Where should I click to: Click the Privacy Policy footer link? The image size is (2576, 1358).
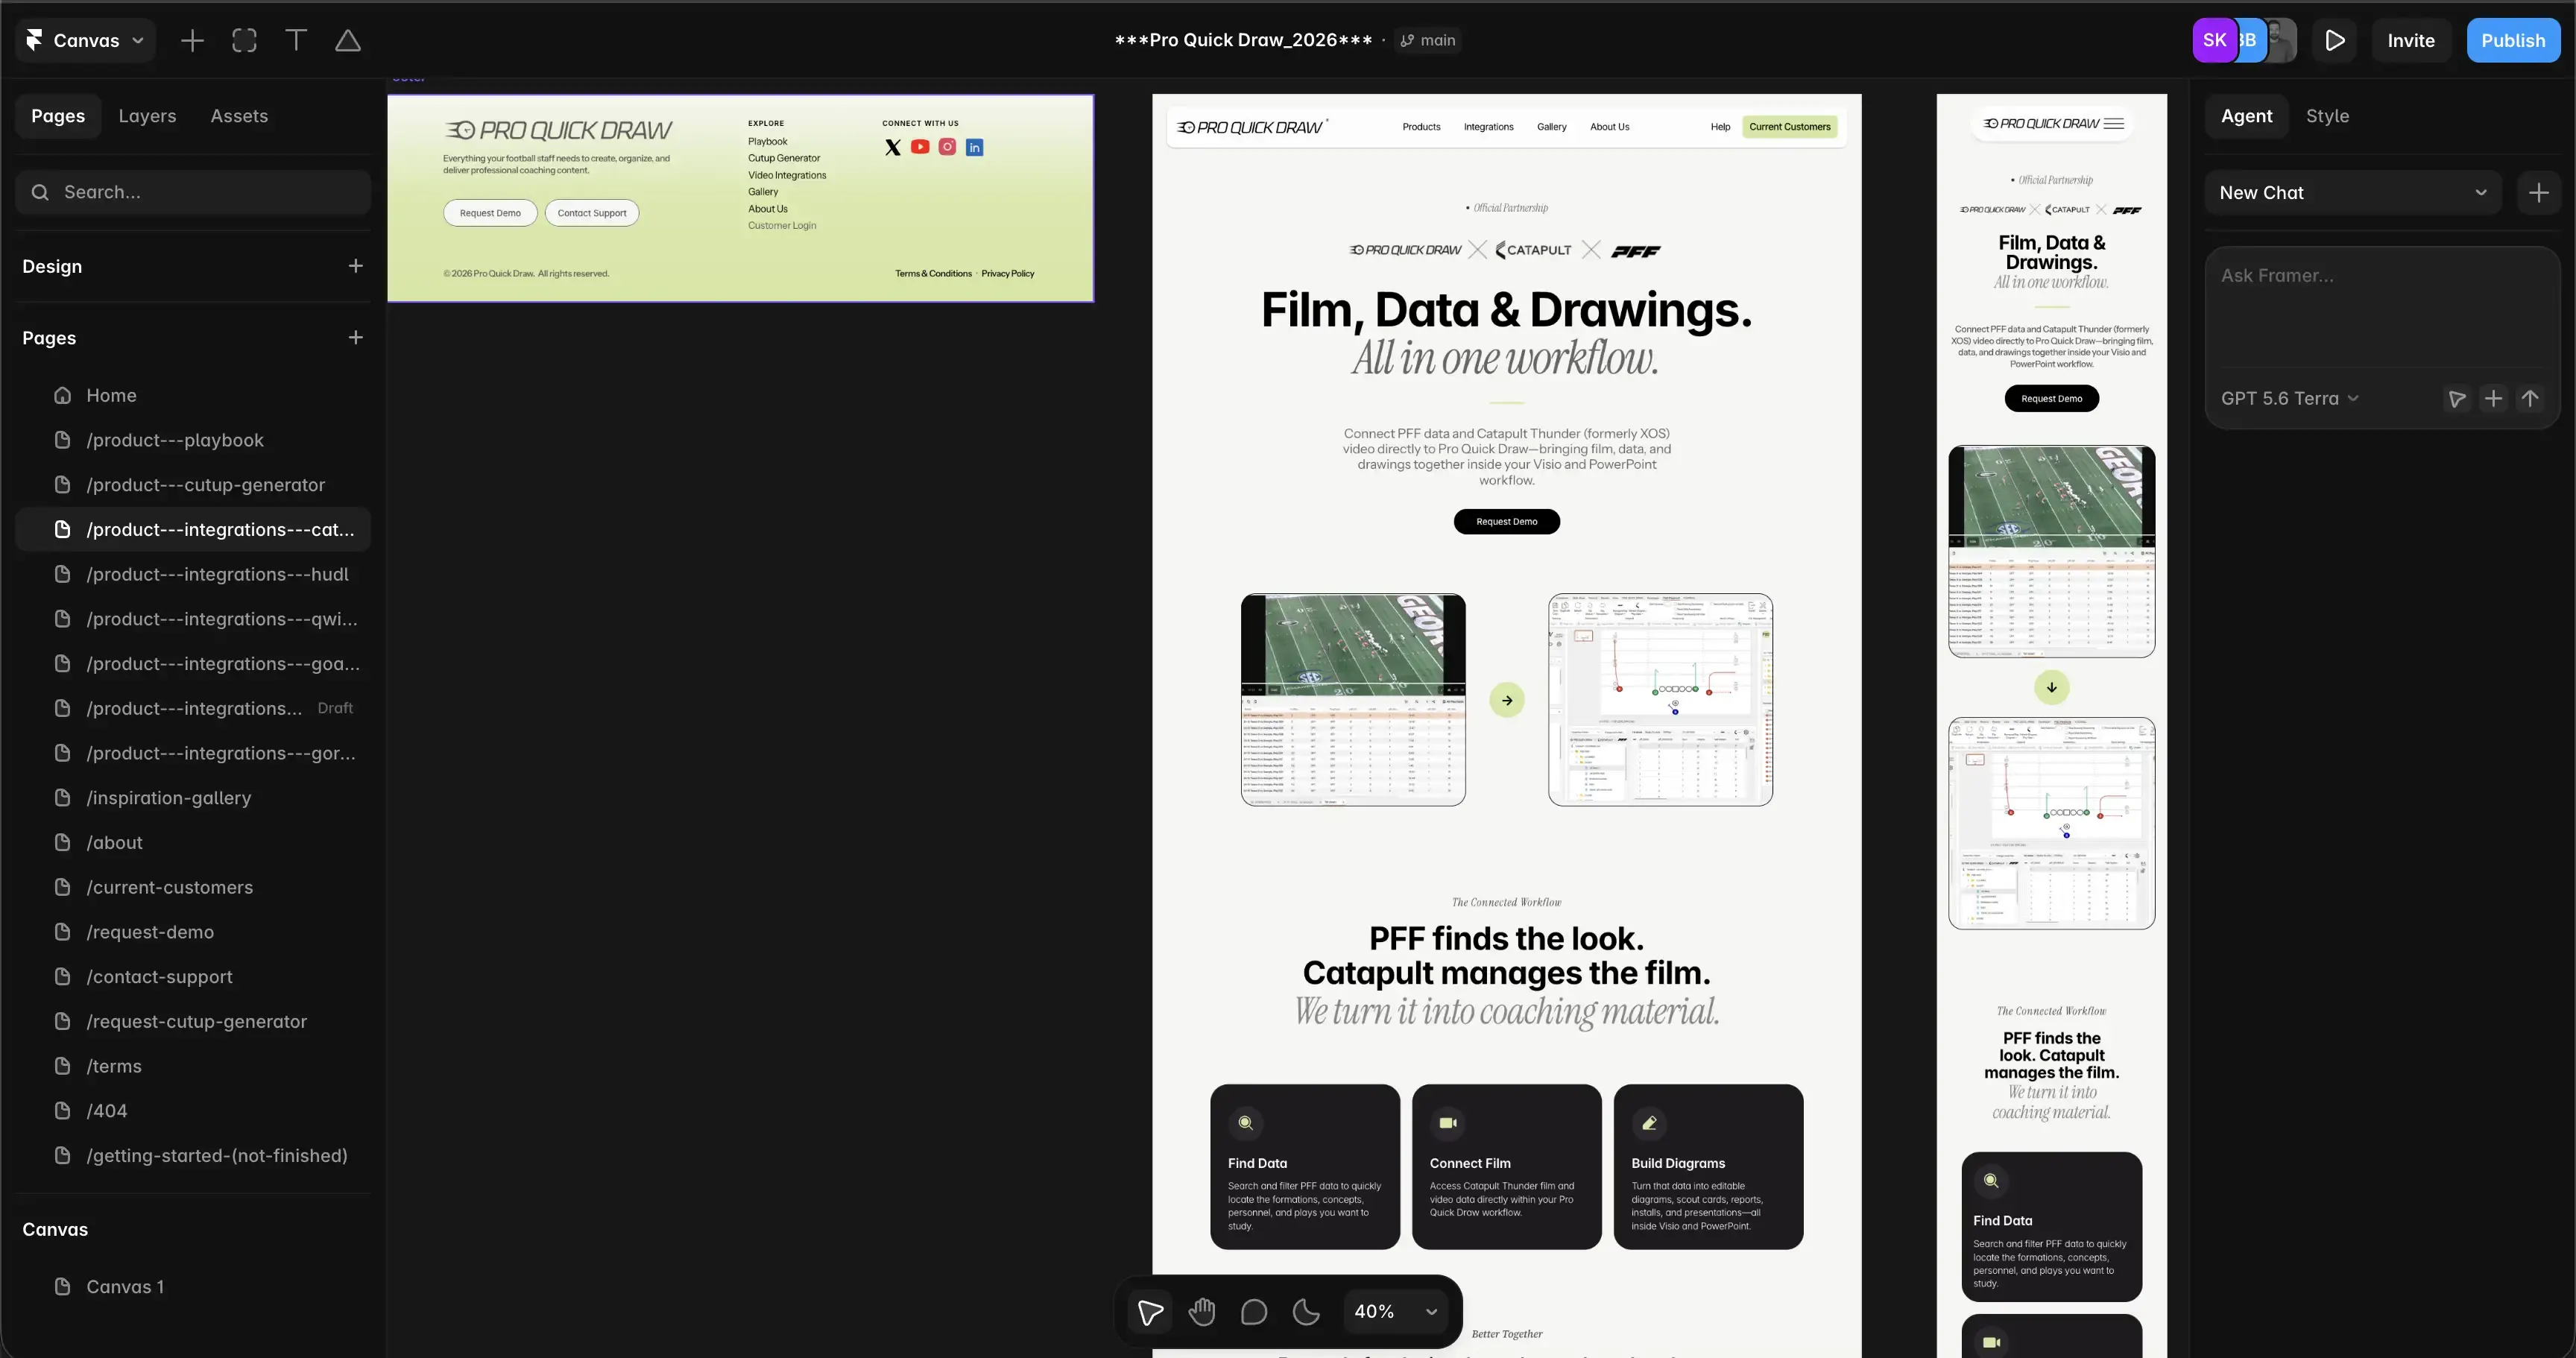[1008, 273]
